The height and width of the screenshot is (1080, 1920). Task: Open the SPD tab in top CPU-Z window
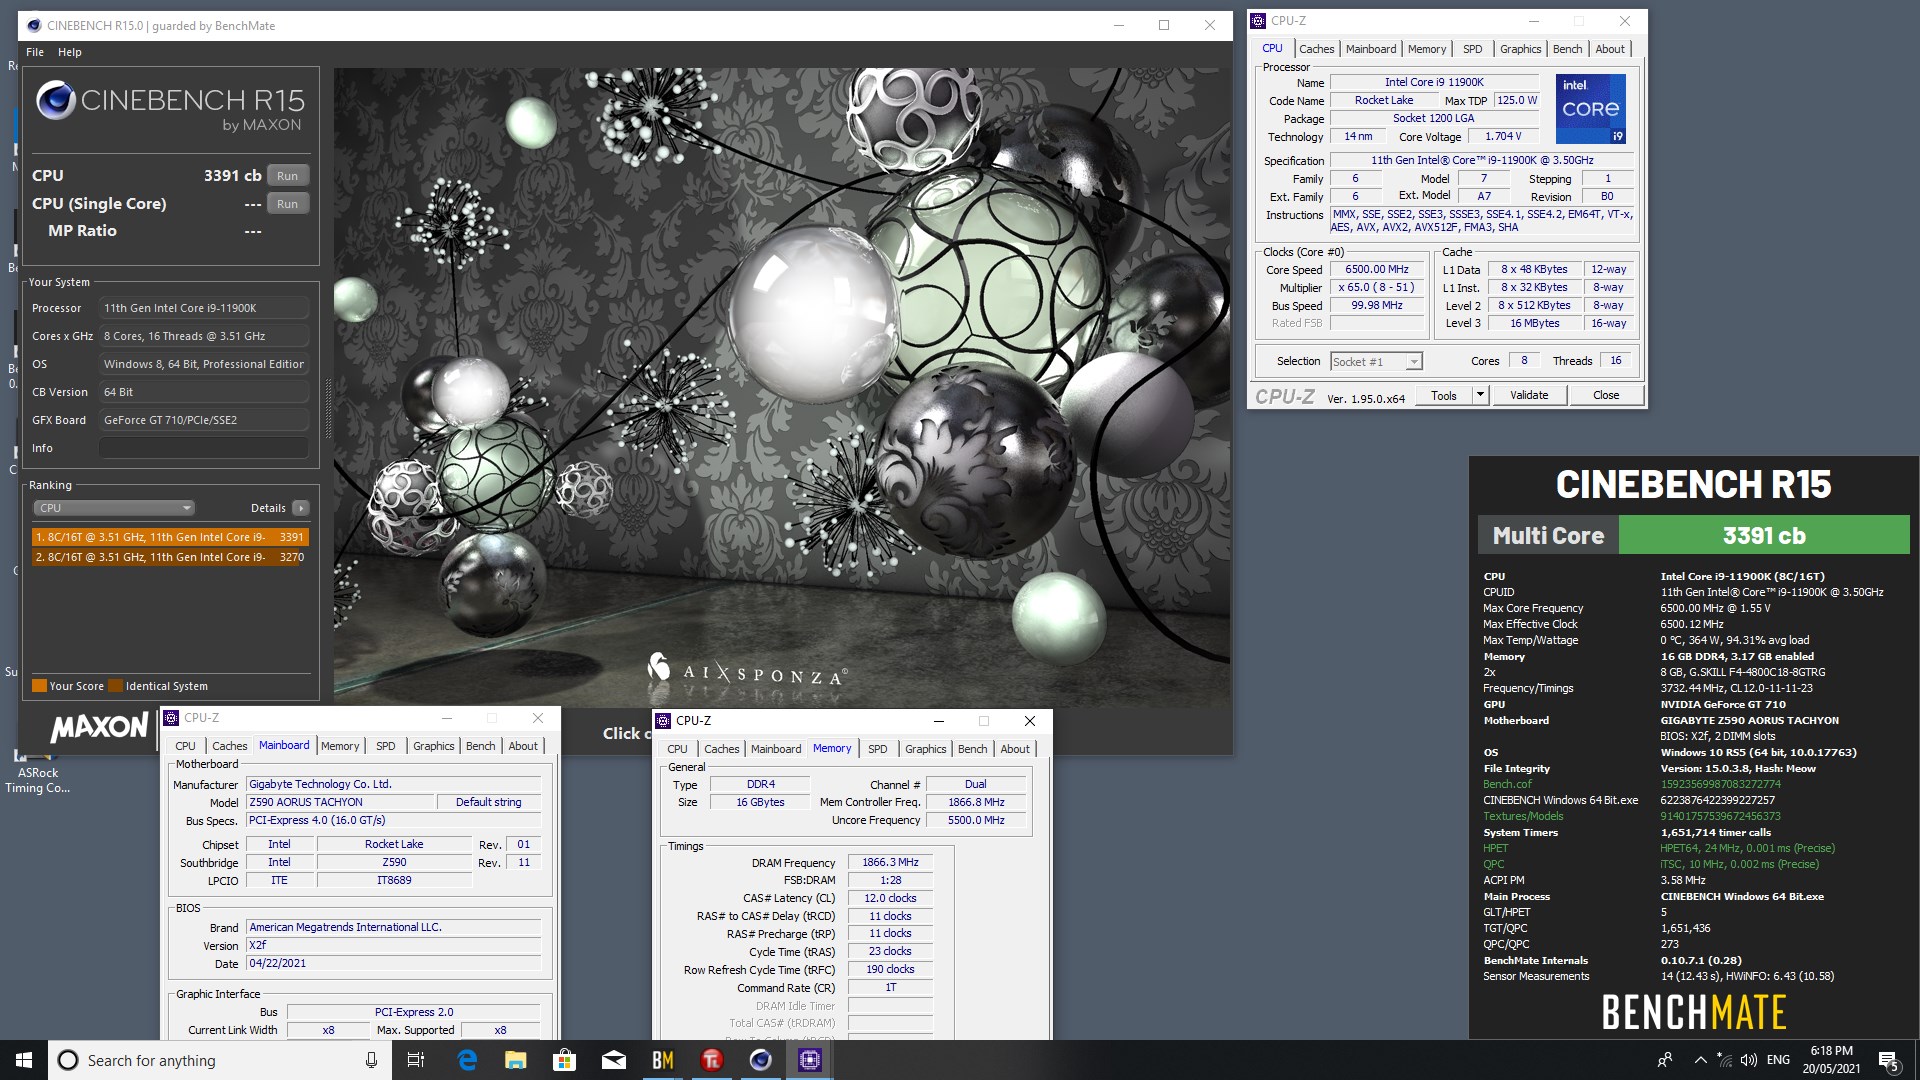1473,49
